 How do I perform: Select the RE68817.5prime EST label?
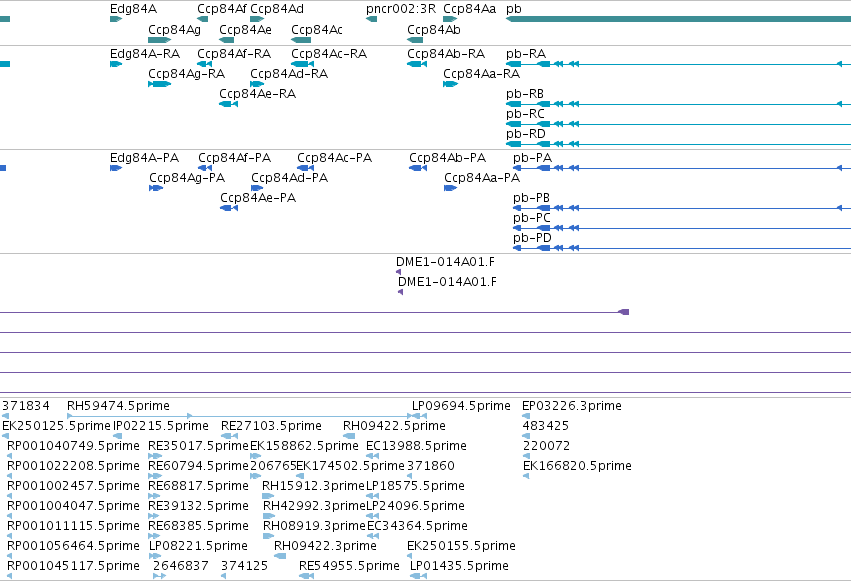coord(198,487)
